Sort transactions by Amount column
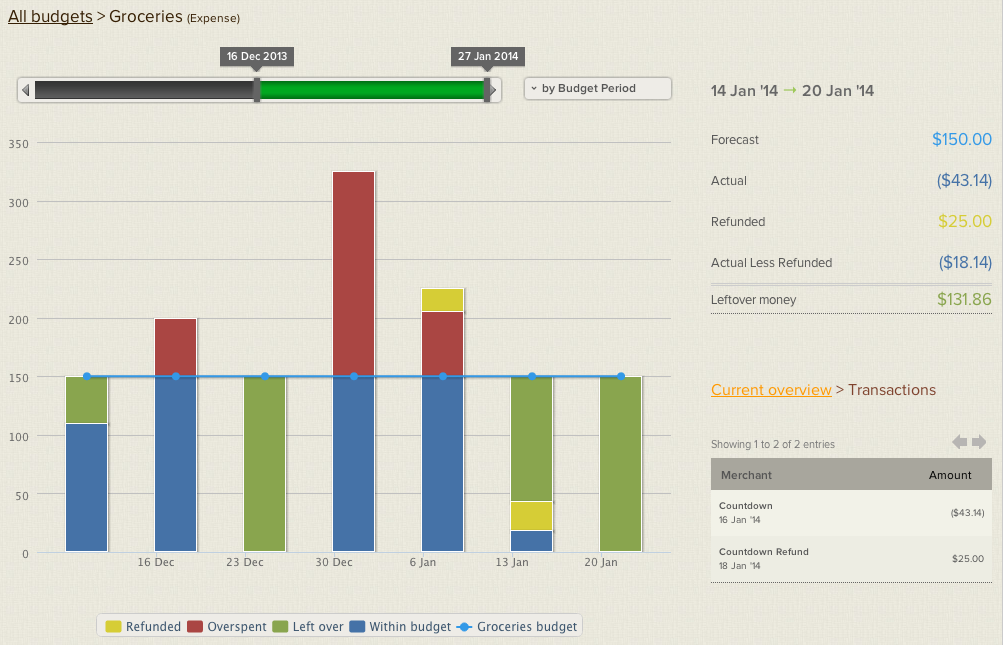This screenshot has height=645, width=1003. click(x=949, y=475)
